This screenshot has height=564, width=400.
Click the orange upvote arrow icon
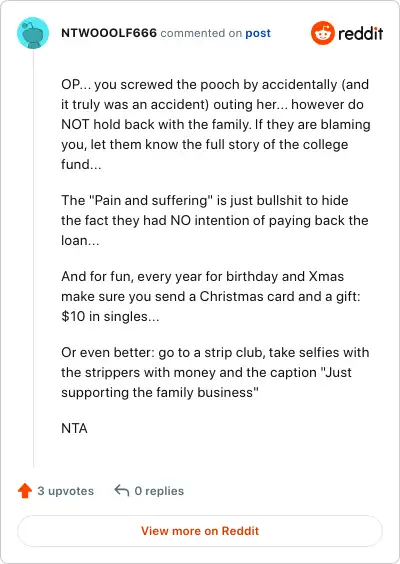(25, 491)
